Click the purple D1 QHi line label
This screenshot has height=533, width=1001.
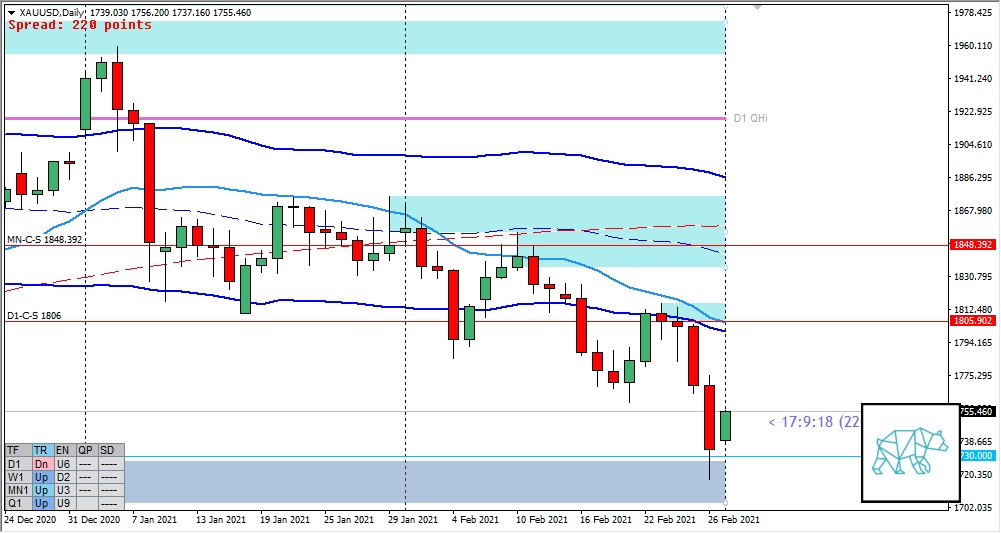(750, 118)
